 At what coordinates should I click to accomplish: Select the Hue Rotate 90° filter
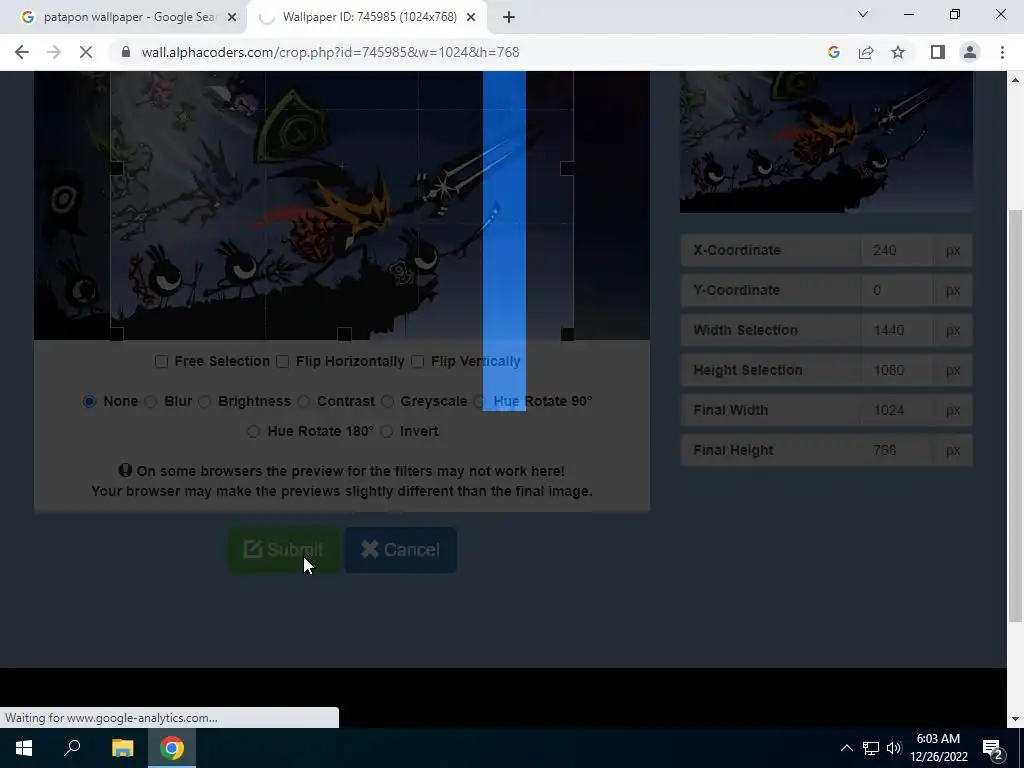pos(480,401)
